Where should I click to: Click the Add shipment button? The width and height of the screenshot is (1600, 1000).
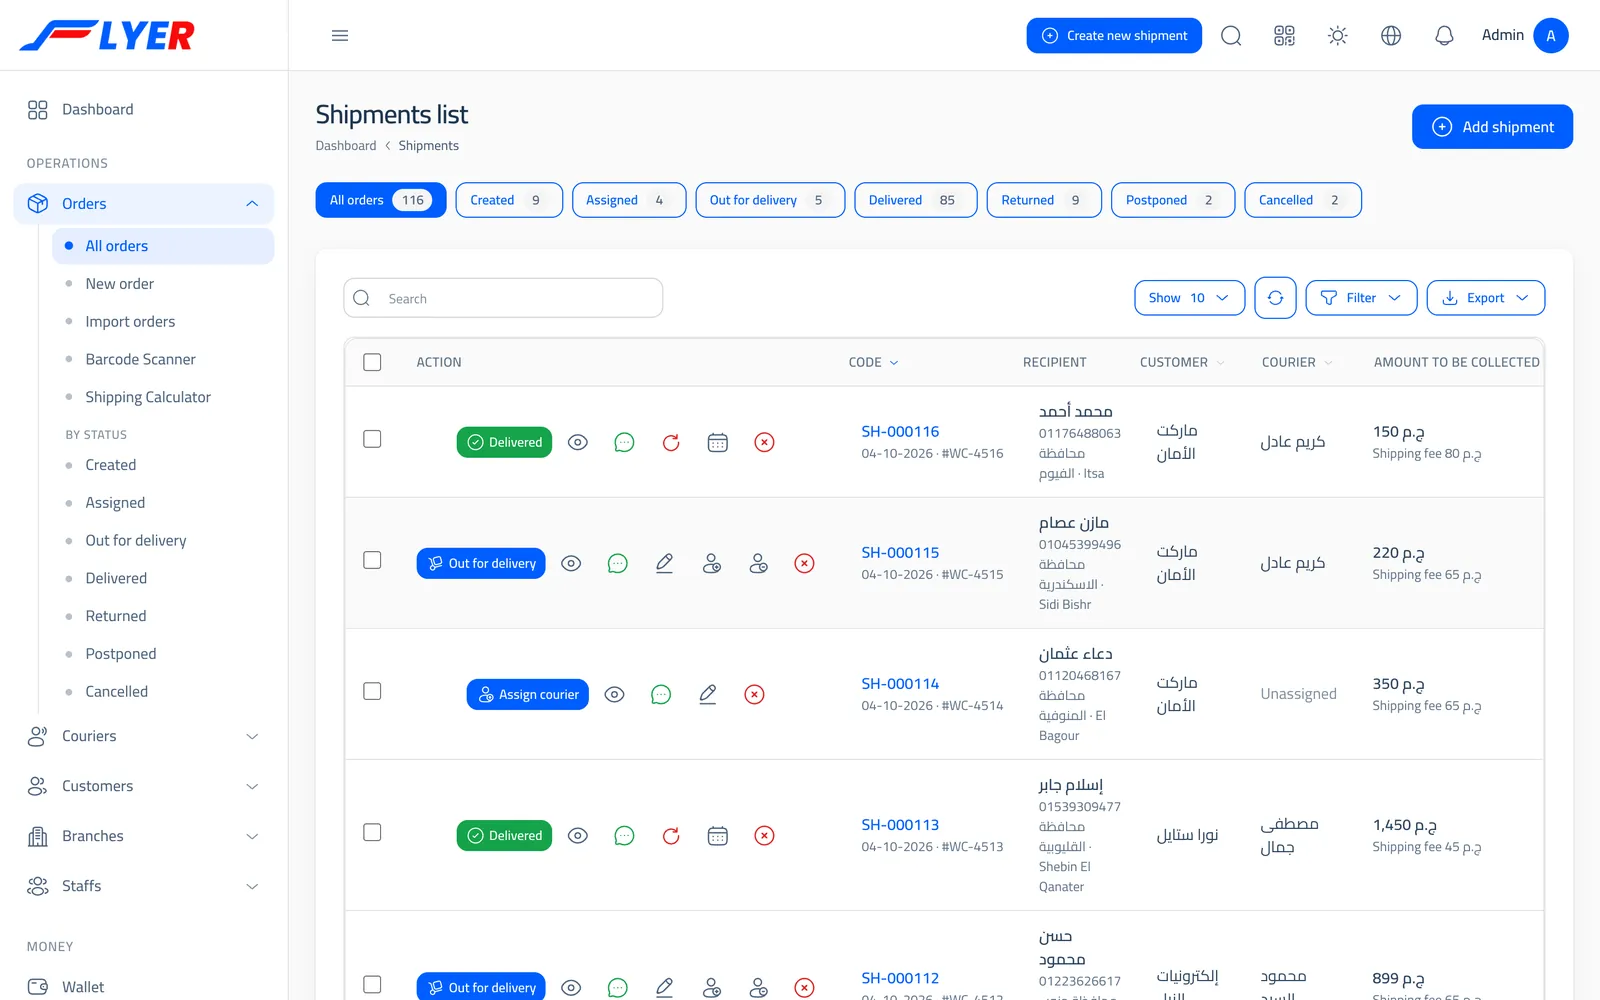tap(1492, 127)
